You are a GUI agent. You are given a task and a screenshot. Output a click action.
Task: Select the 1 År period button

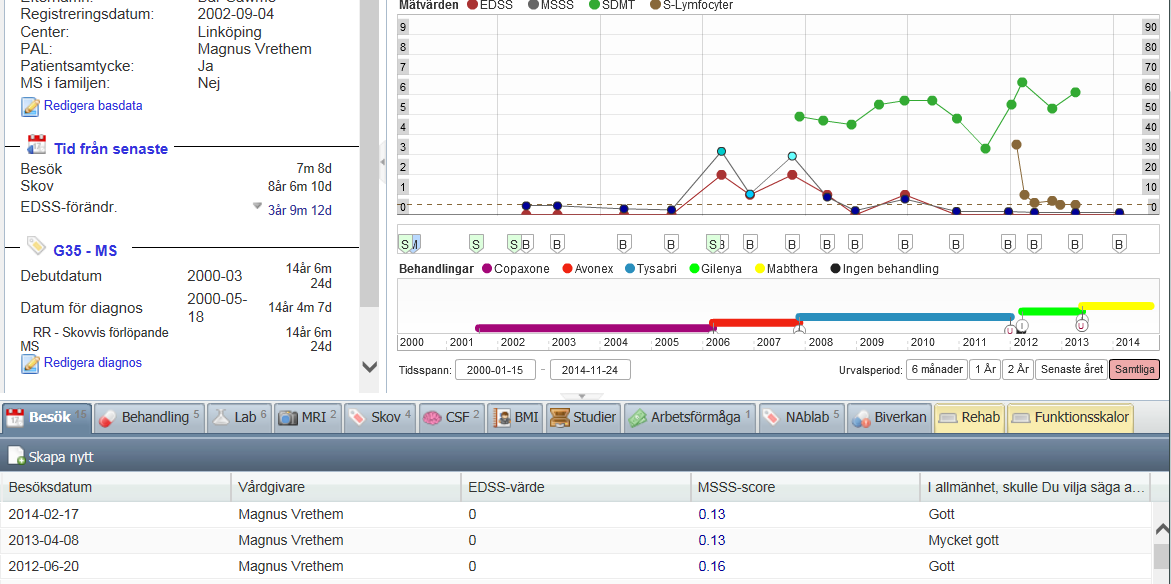tap(984, 370)
